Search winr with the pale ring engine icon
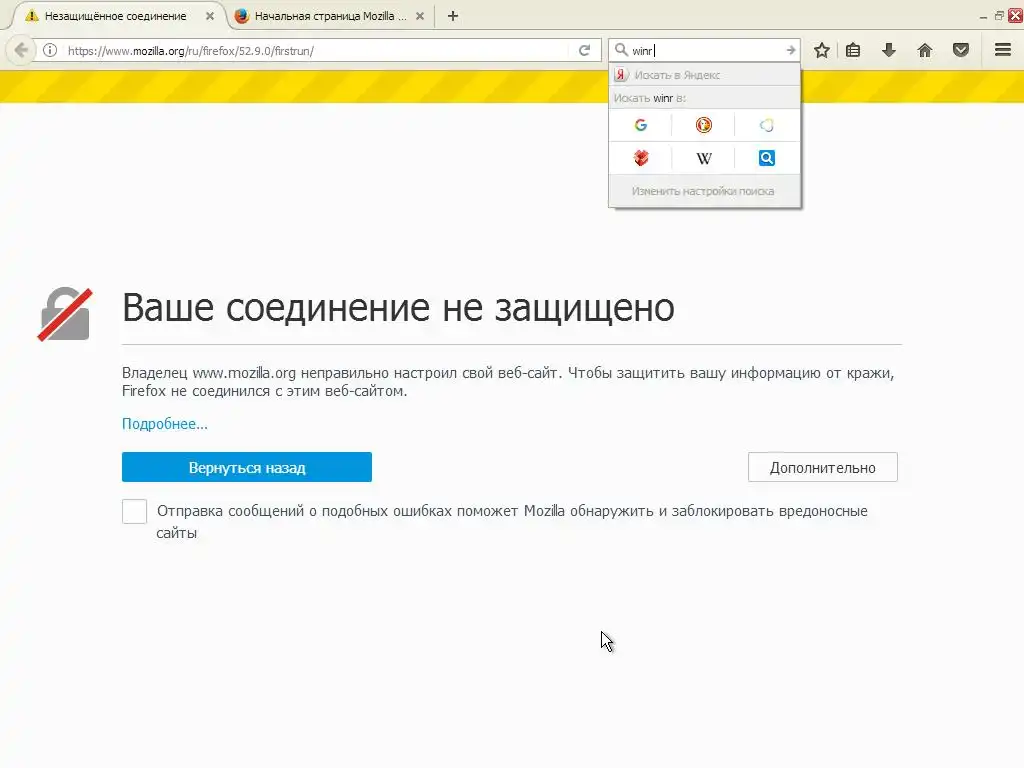Screen dimensions: 1024x768 (767, 125)
